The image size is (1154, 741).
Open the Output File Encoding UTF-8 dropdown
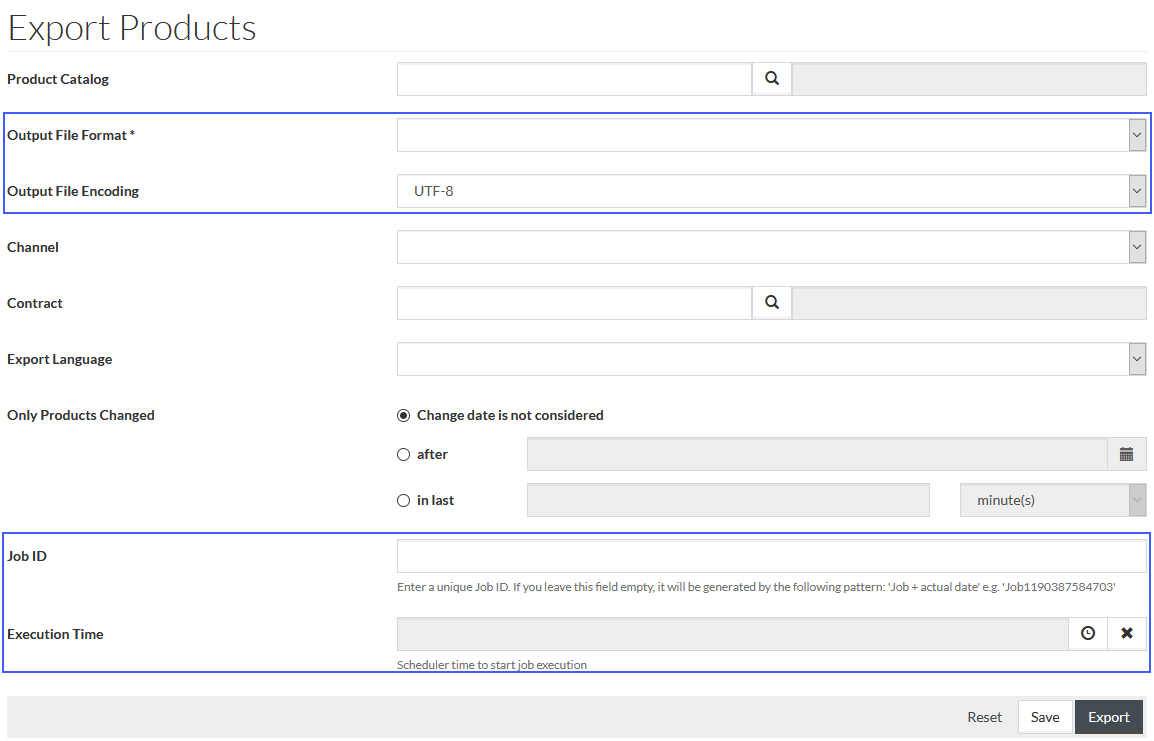(x=771, y=191)
